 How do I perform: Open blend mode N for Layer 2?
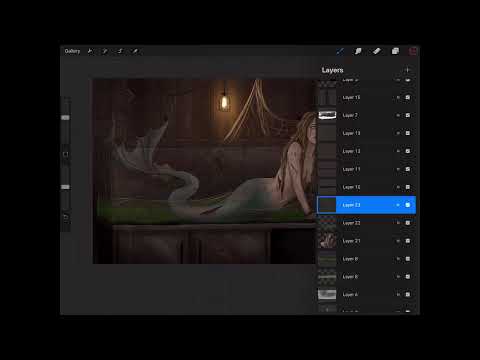click(x=398, y=115)
